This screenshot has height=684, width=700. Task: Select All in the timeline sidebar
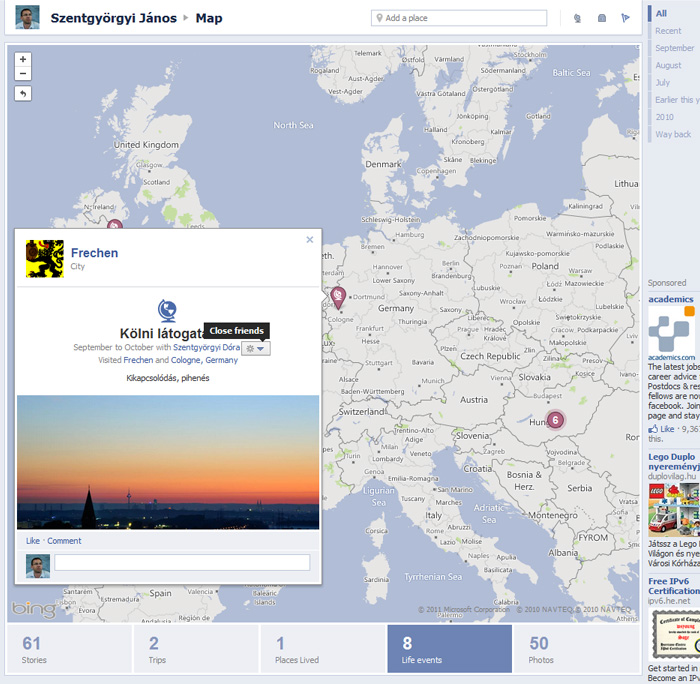tap(661, 13)
